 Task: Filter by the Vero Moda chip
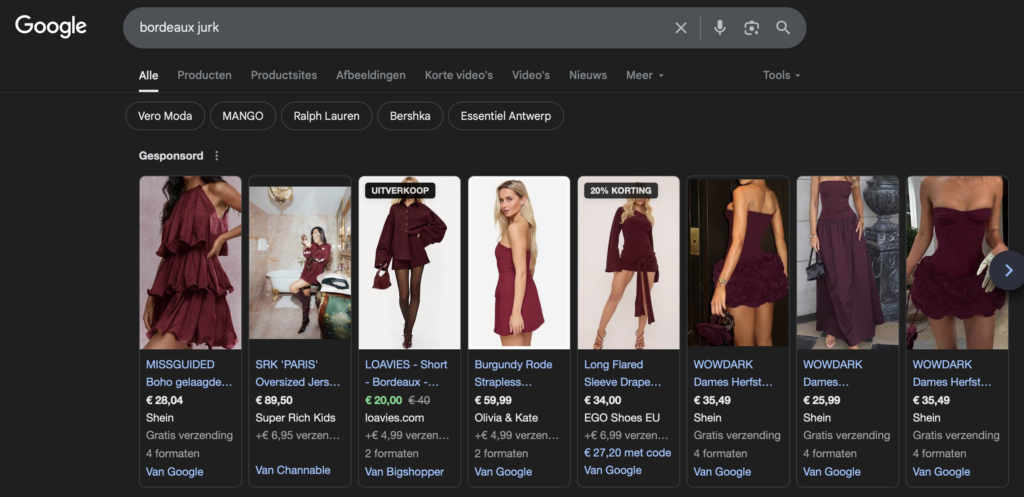coord(165,116)
